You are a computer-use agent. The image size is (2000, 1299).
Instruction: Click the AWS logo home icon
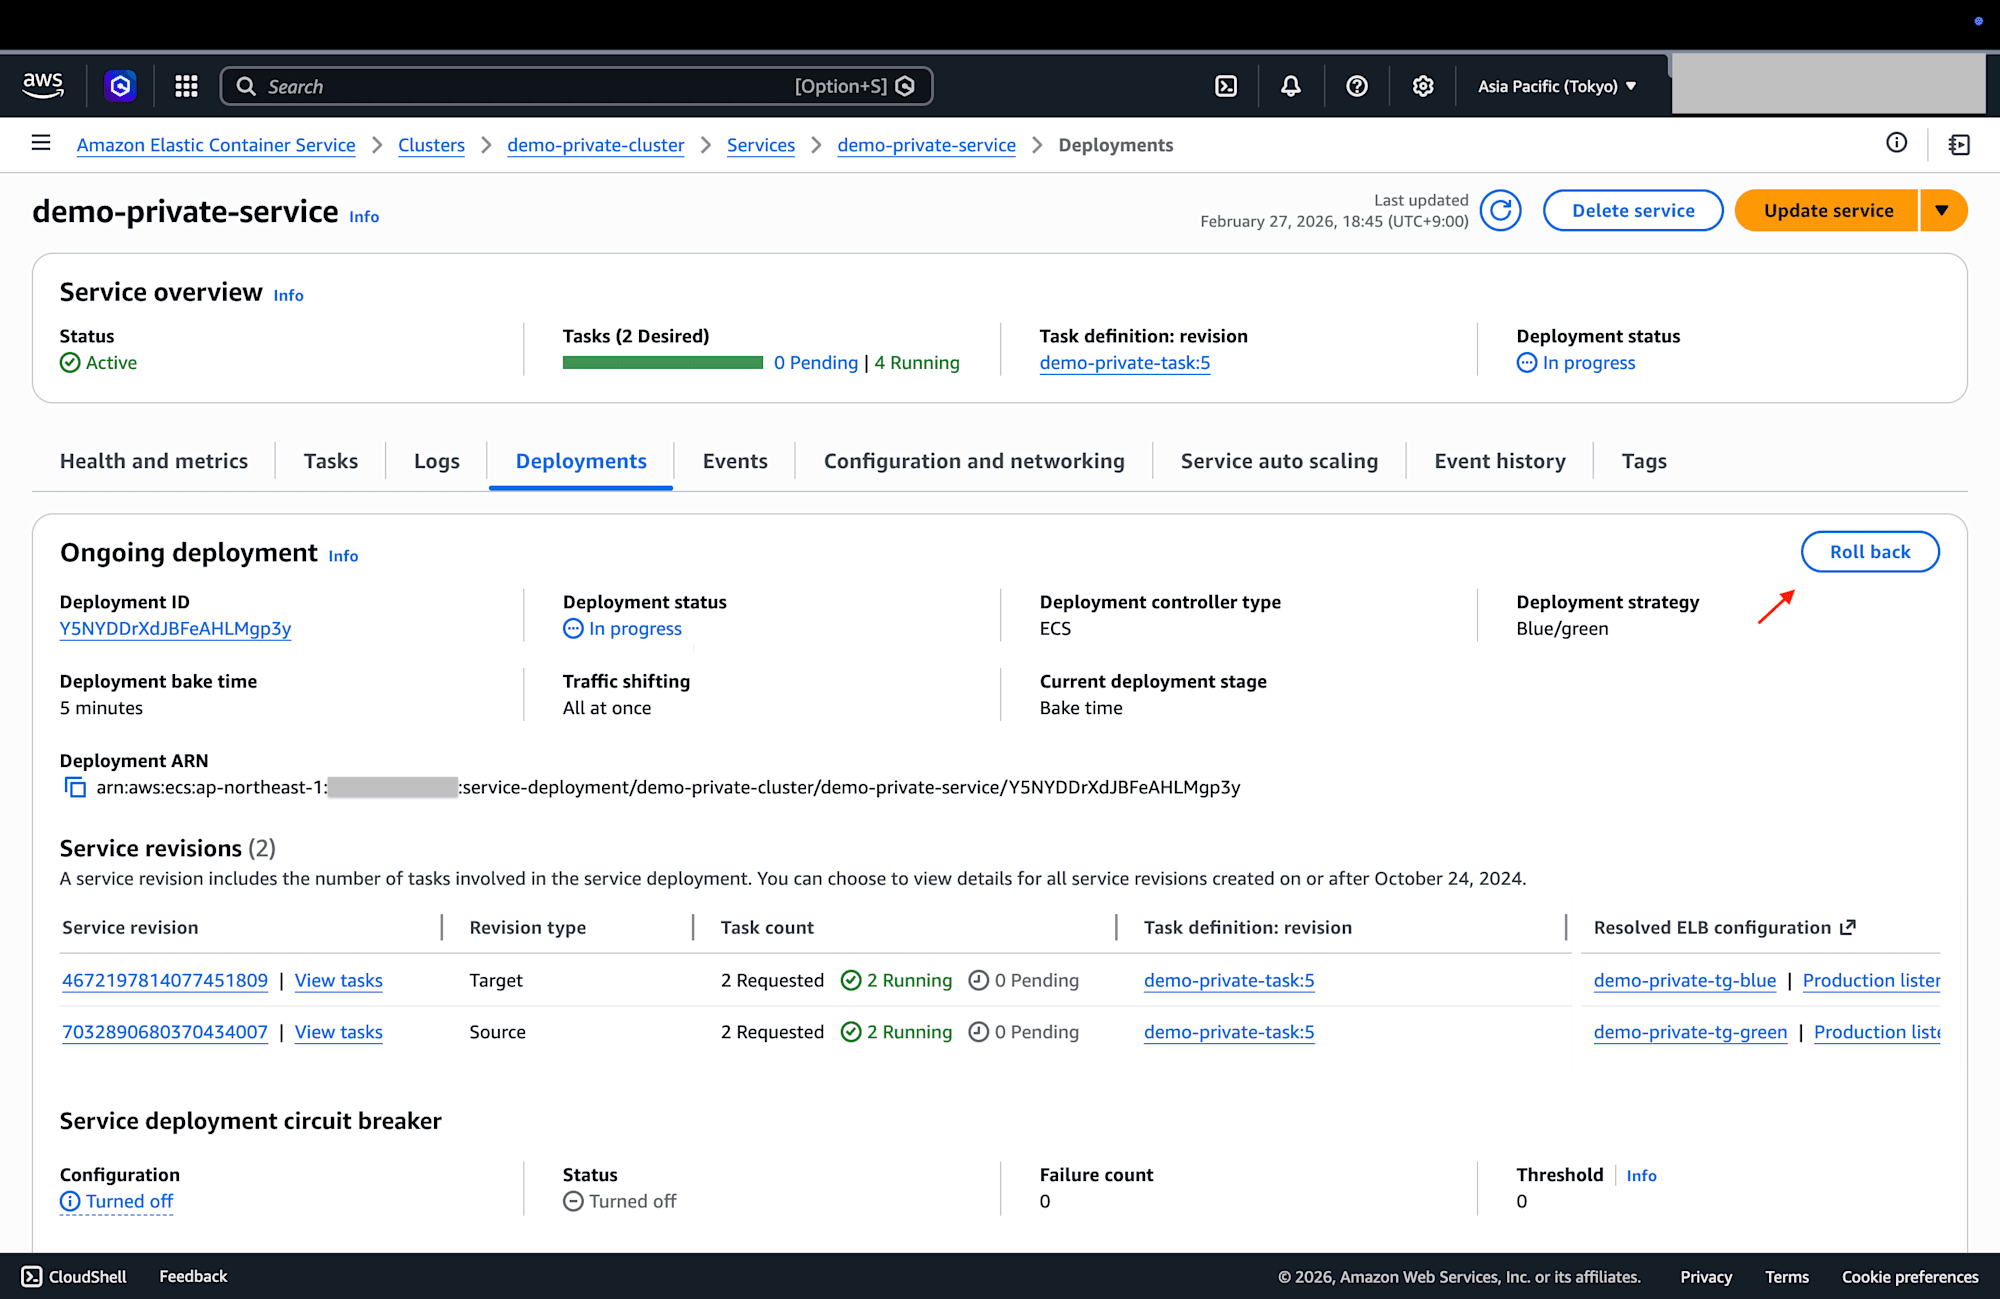click(x=43, y=86)
